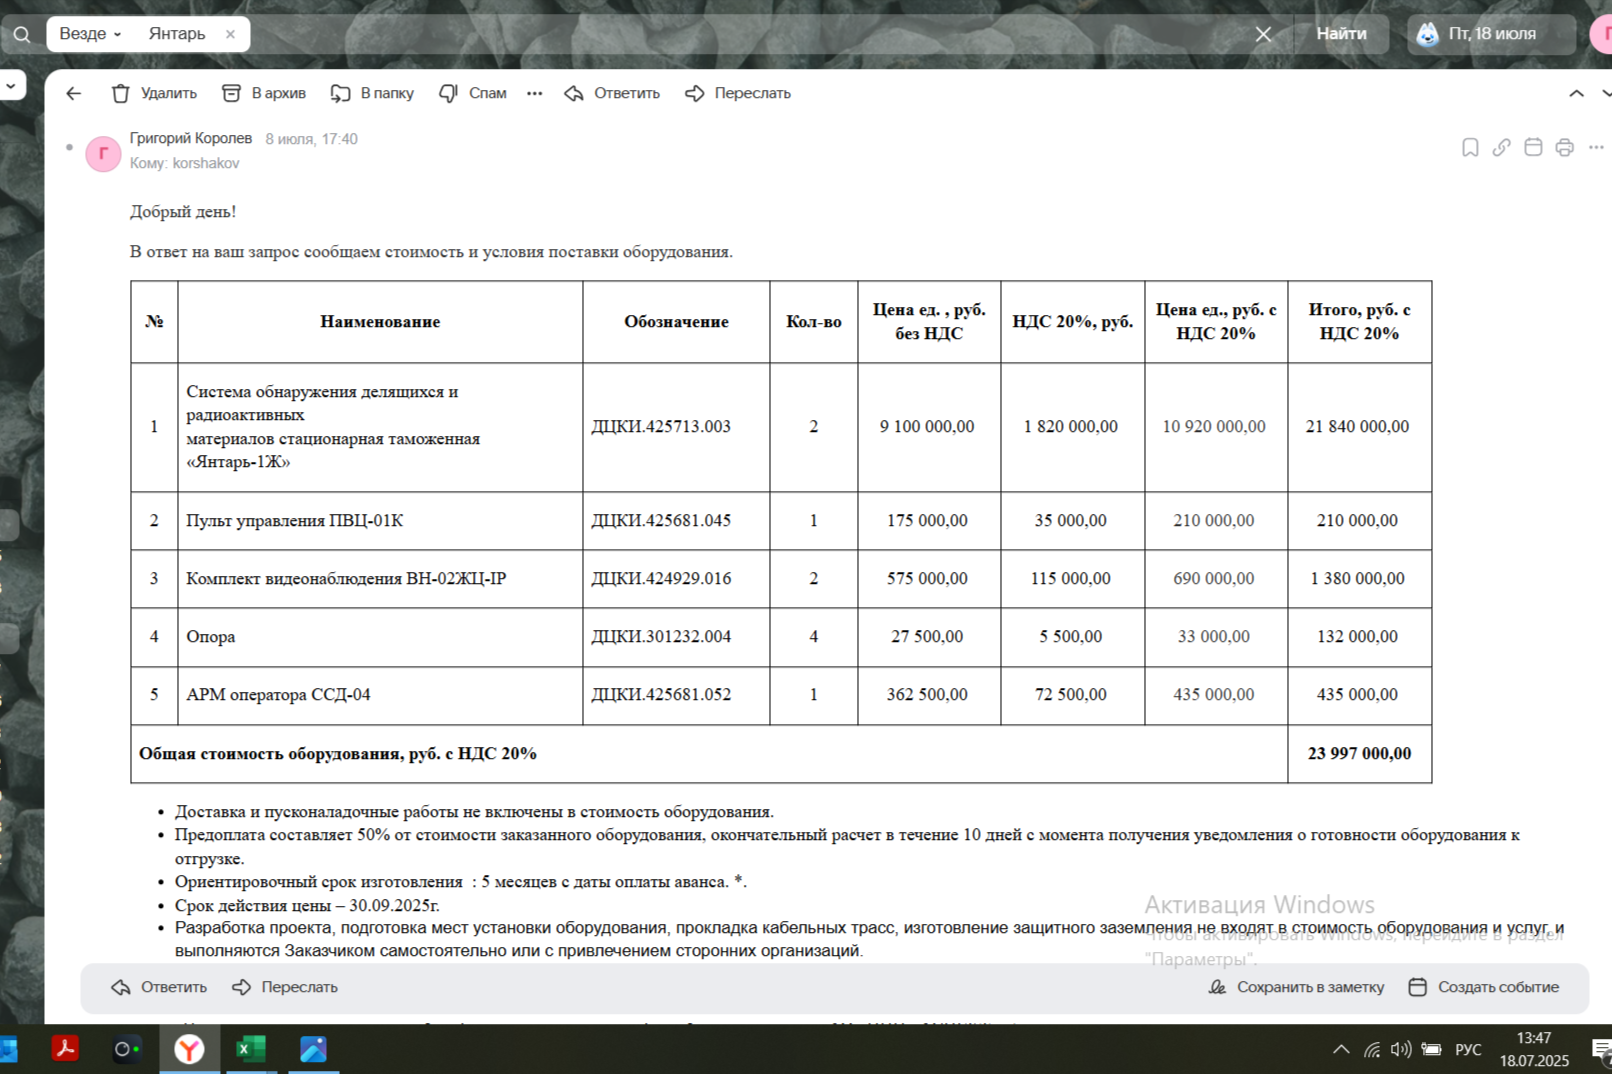Switch input language РУС
Viewport: 1612px width, 1074px height.
(1468, 1049)
